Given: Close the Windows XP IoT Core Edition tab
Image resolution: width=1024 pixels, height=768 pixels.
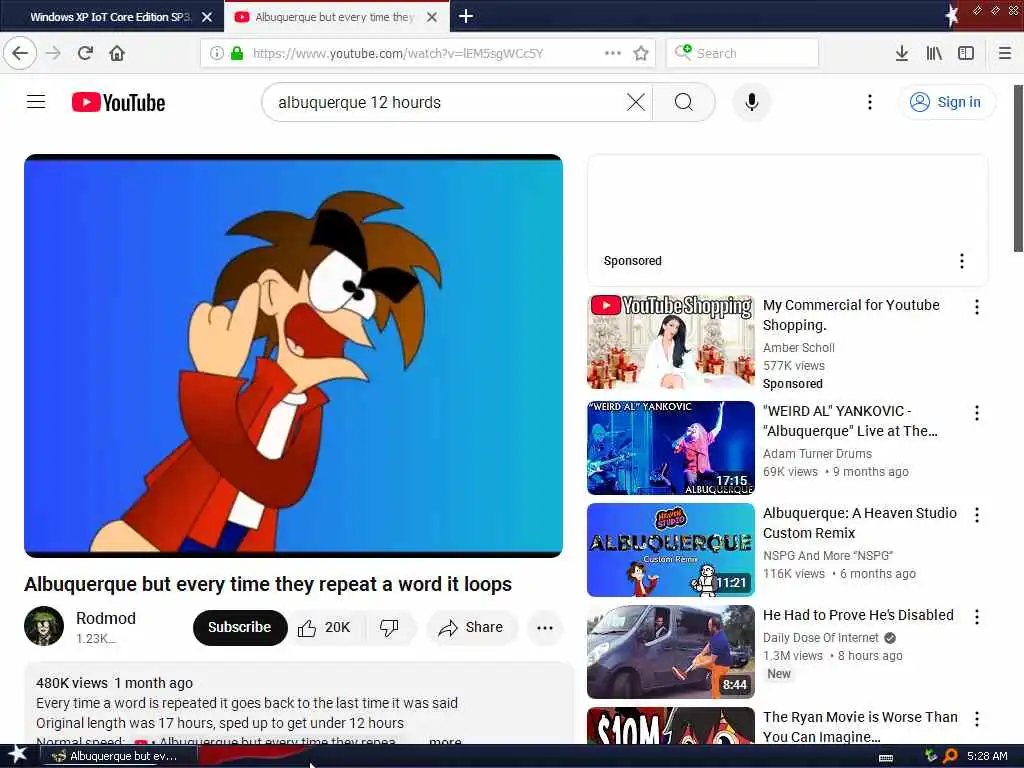Looking at the screenshot, I should [207, 17].
